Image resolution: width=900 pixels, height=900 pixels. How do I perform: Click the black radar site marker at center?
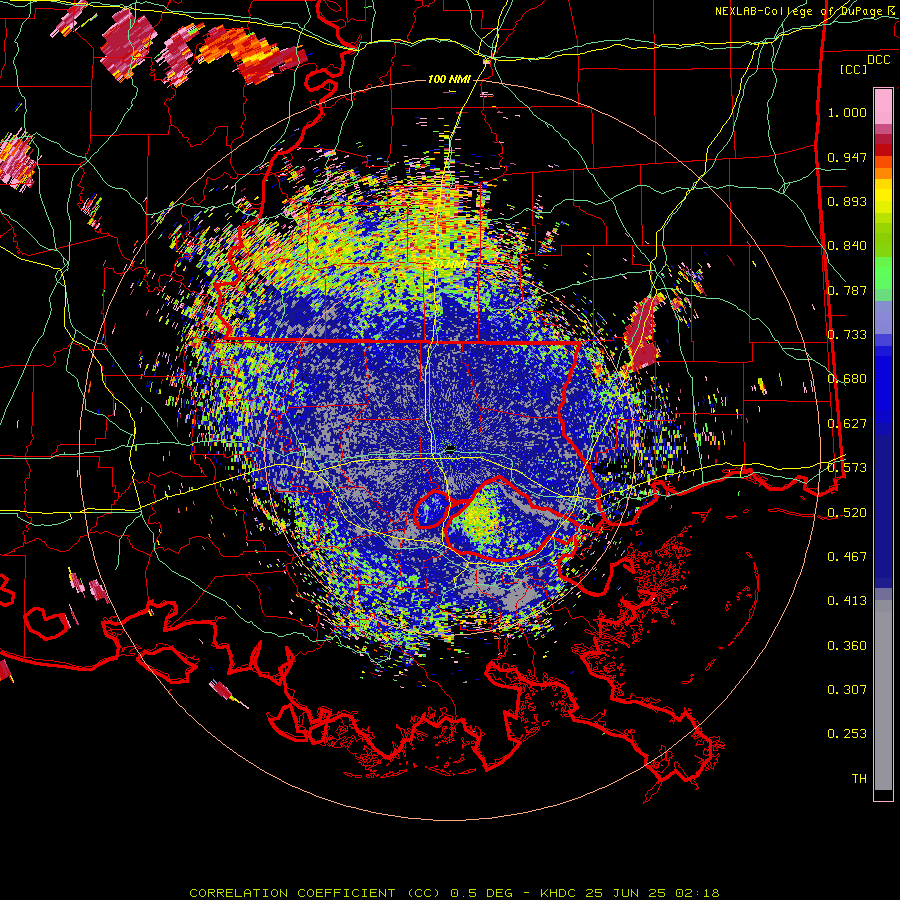point(450,449)
